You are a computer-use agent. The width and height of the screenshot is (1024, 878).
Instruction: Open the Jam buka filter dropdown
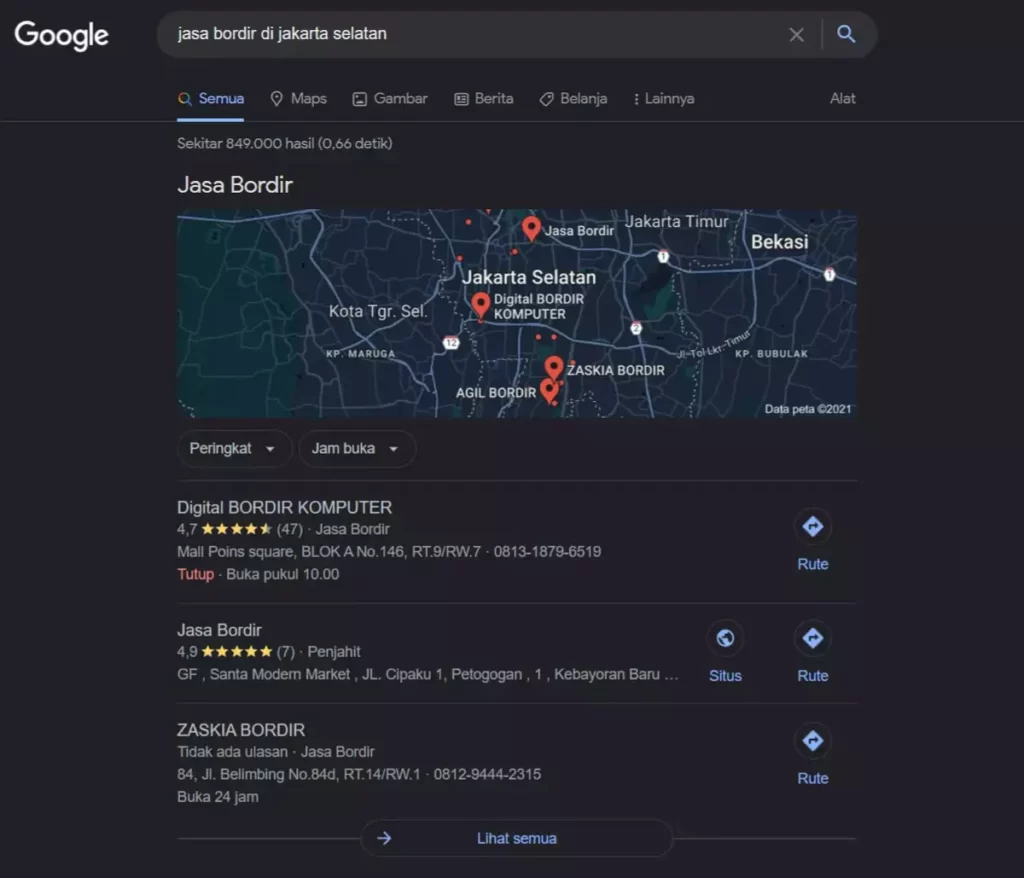click(x=357, y=449)
